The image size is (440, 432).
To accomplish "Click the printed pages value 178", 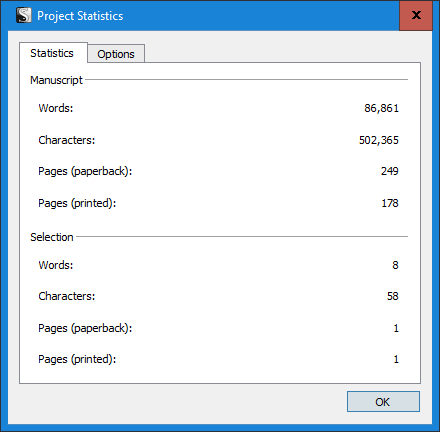I will (390, 203).
